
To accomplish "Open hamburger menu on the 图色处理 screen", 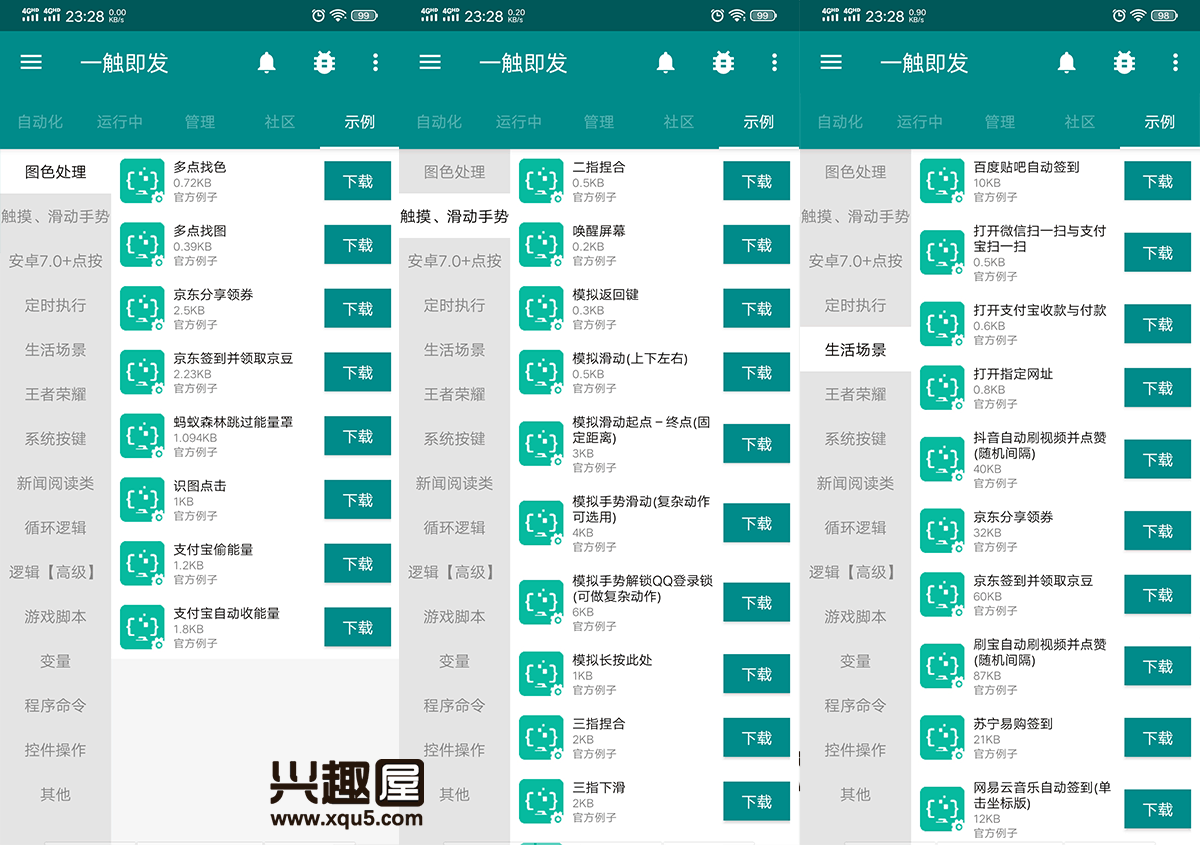I will (31, 62).
